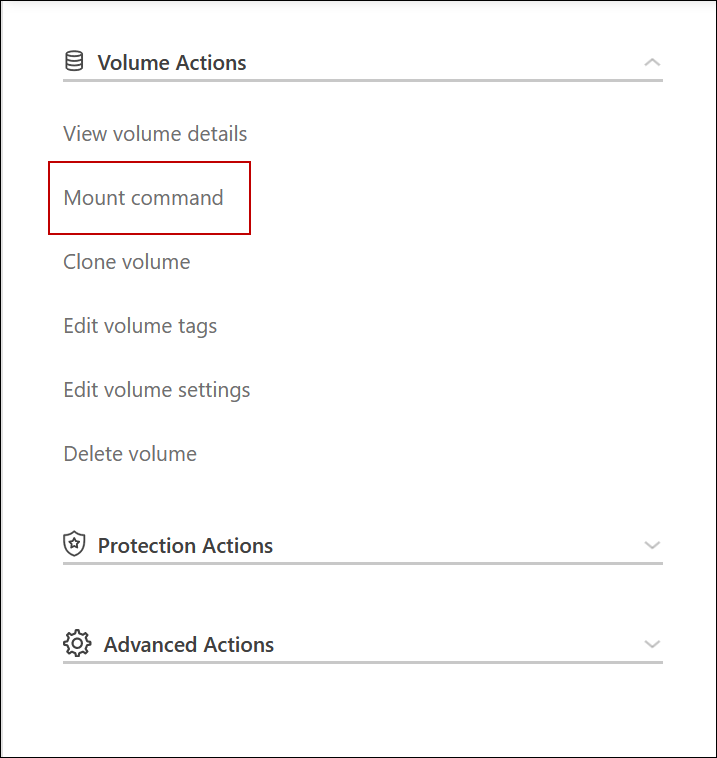Create a clone of the volume

tap(127, 262)
